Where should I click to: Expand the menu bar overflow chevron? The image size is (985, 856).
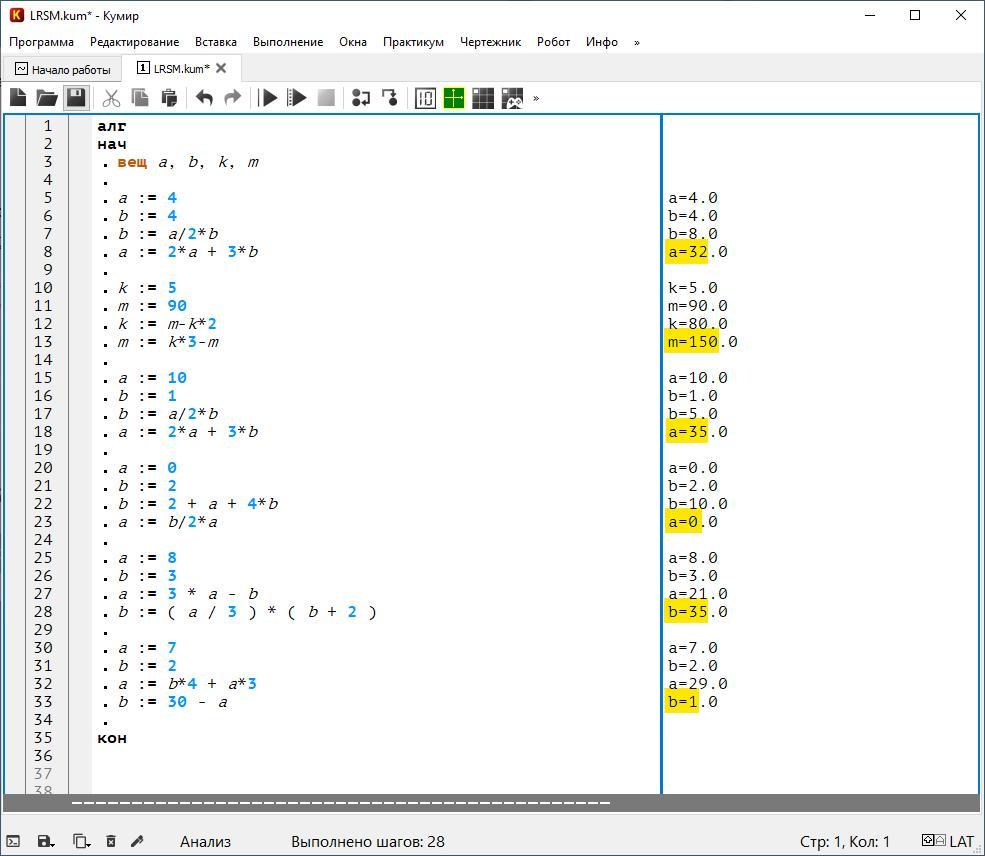[637, 43]
